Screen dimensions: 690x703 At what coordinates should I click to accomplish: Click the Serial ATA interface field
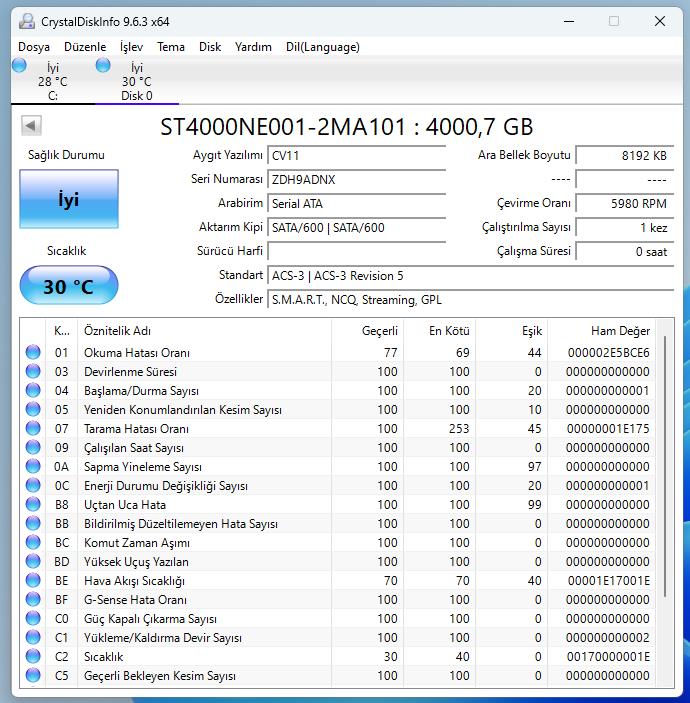357,204
